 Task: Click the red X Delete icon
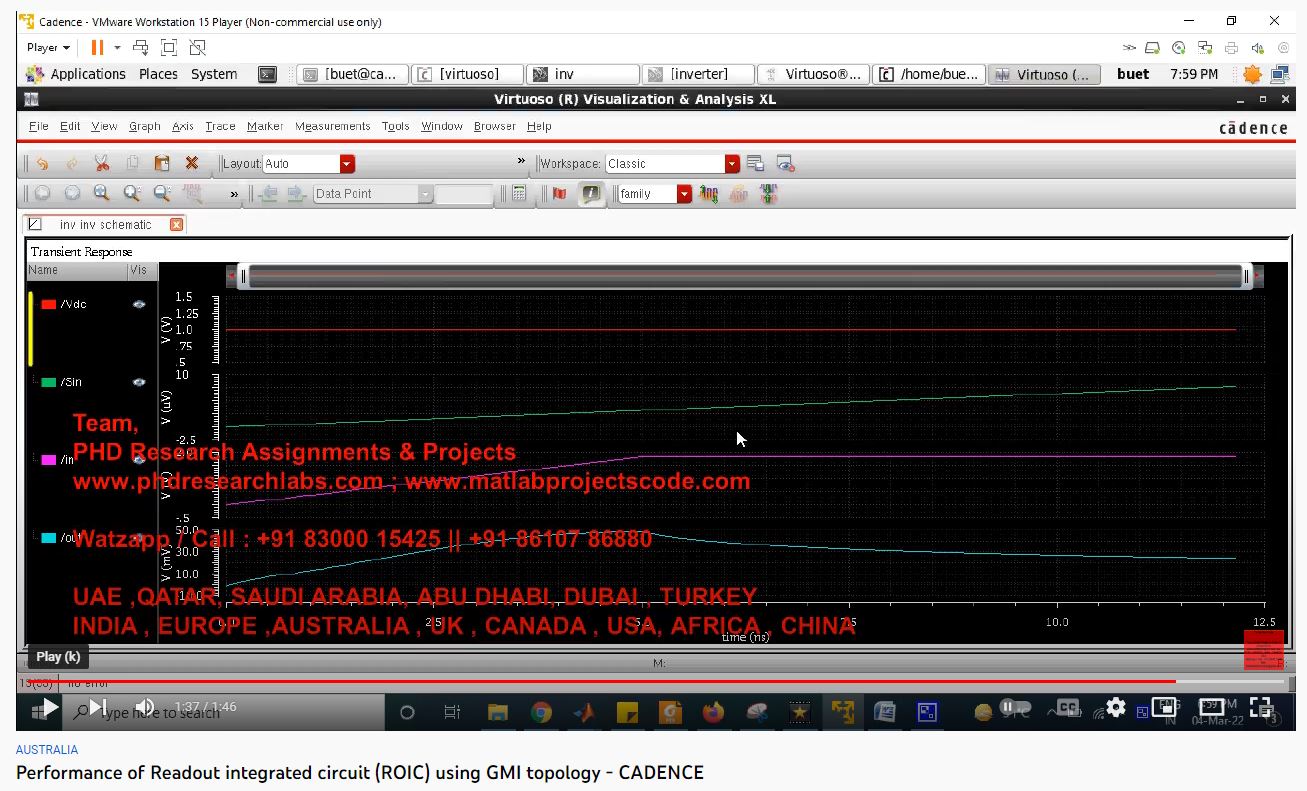click(x=192, y=164)
